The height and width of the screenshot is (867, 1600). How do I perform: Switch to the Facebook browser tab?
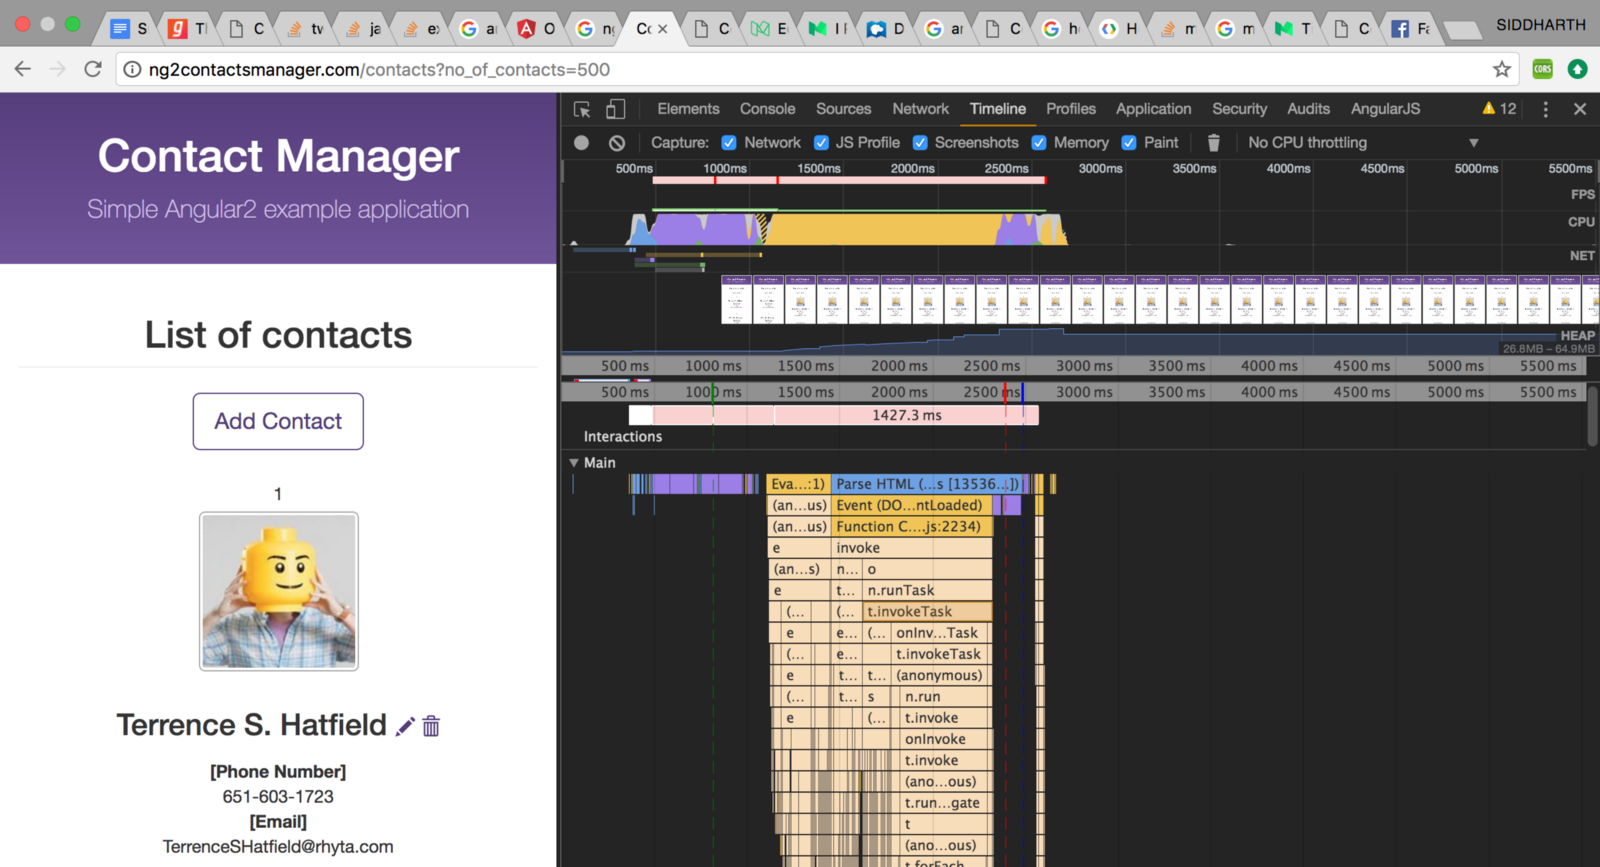(1411, 29)
